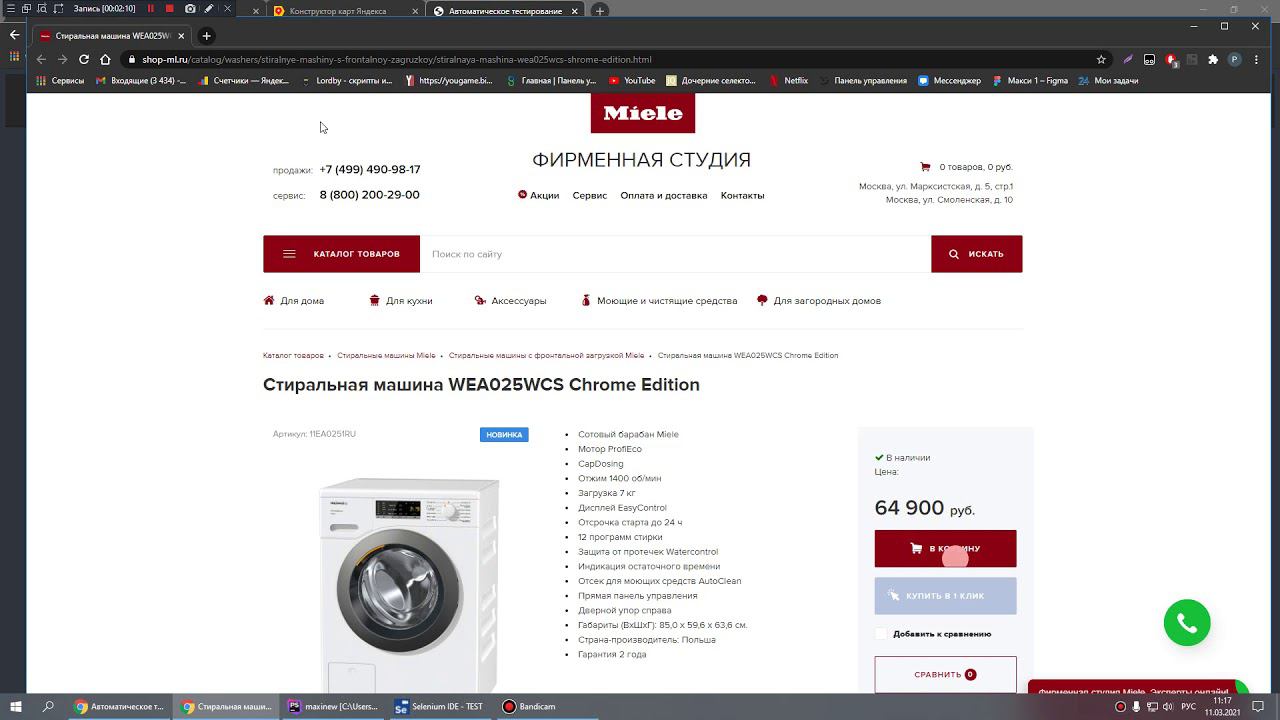Open the Мессенджер bookmark
This screenshot has width=1280, height=720.
[949, 81]
